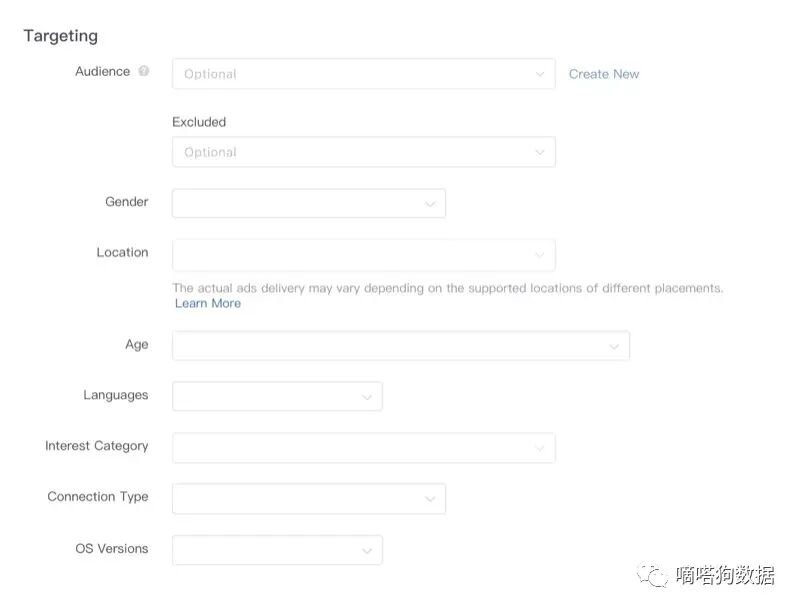
Task: Click the Connection Type dropdown chevron
Action: (x=430, y=499)
